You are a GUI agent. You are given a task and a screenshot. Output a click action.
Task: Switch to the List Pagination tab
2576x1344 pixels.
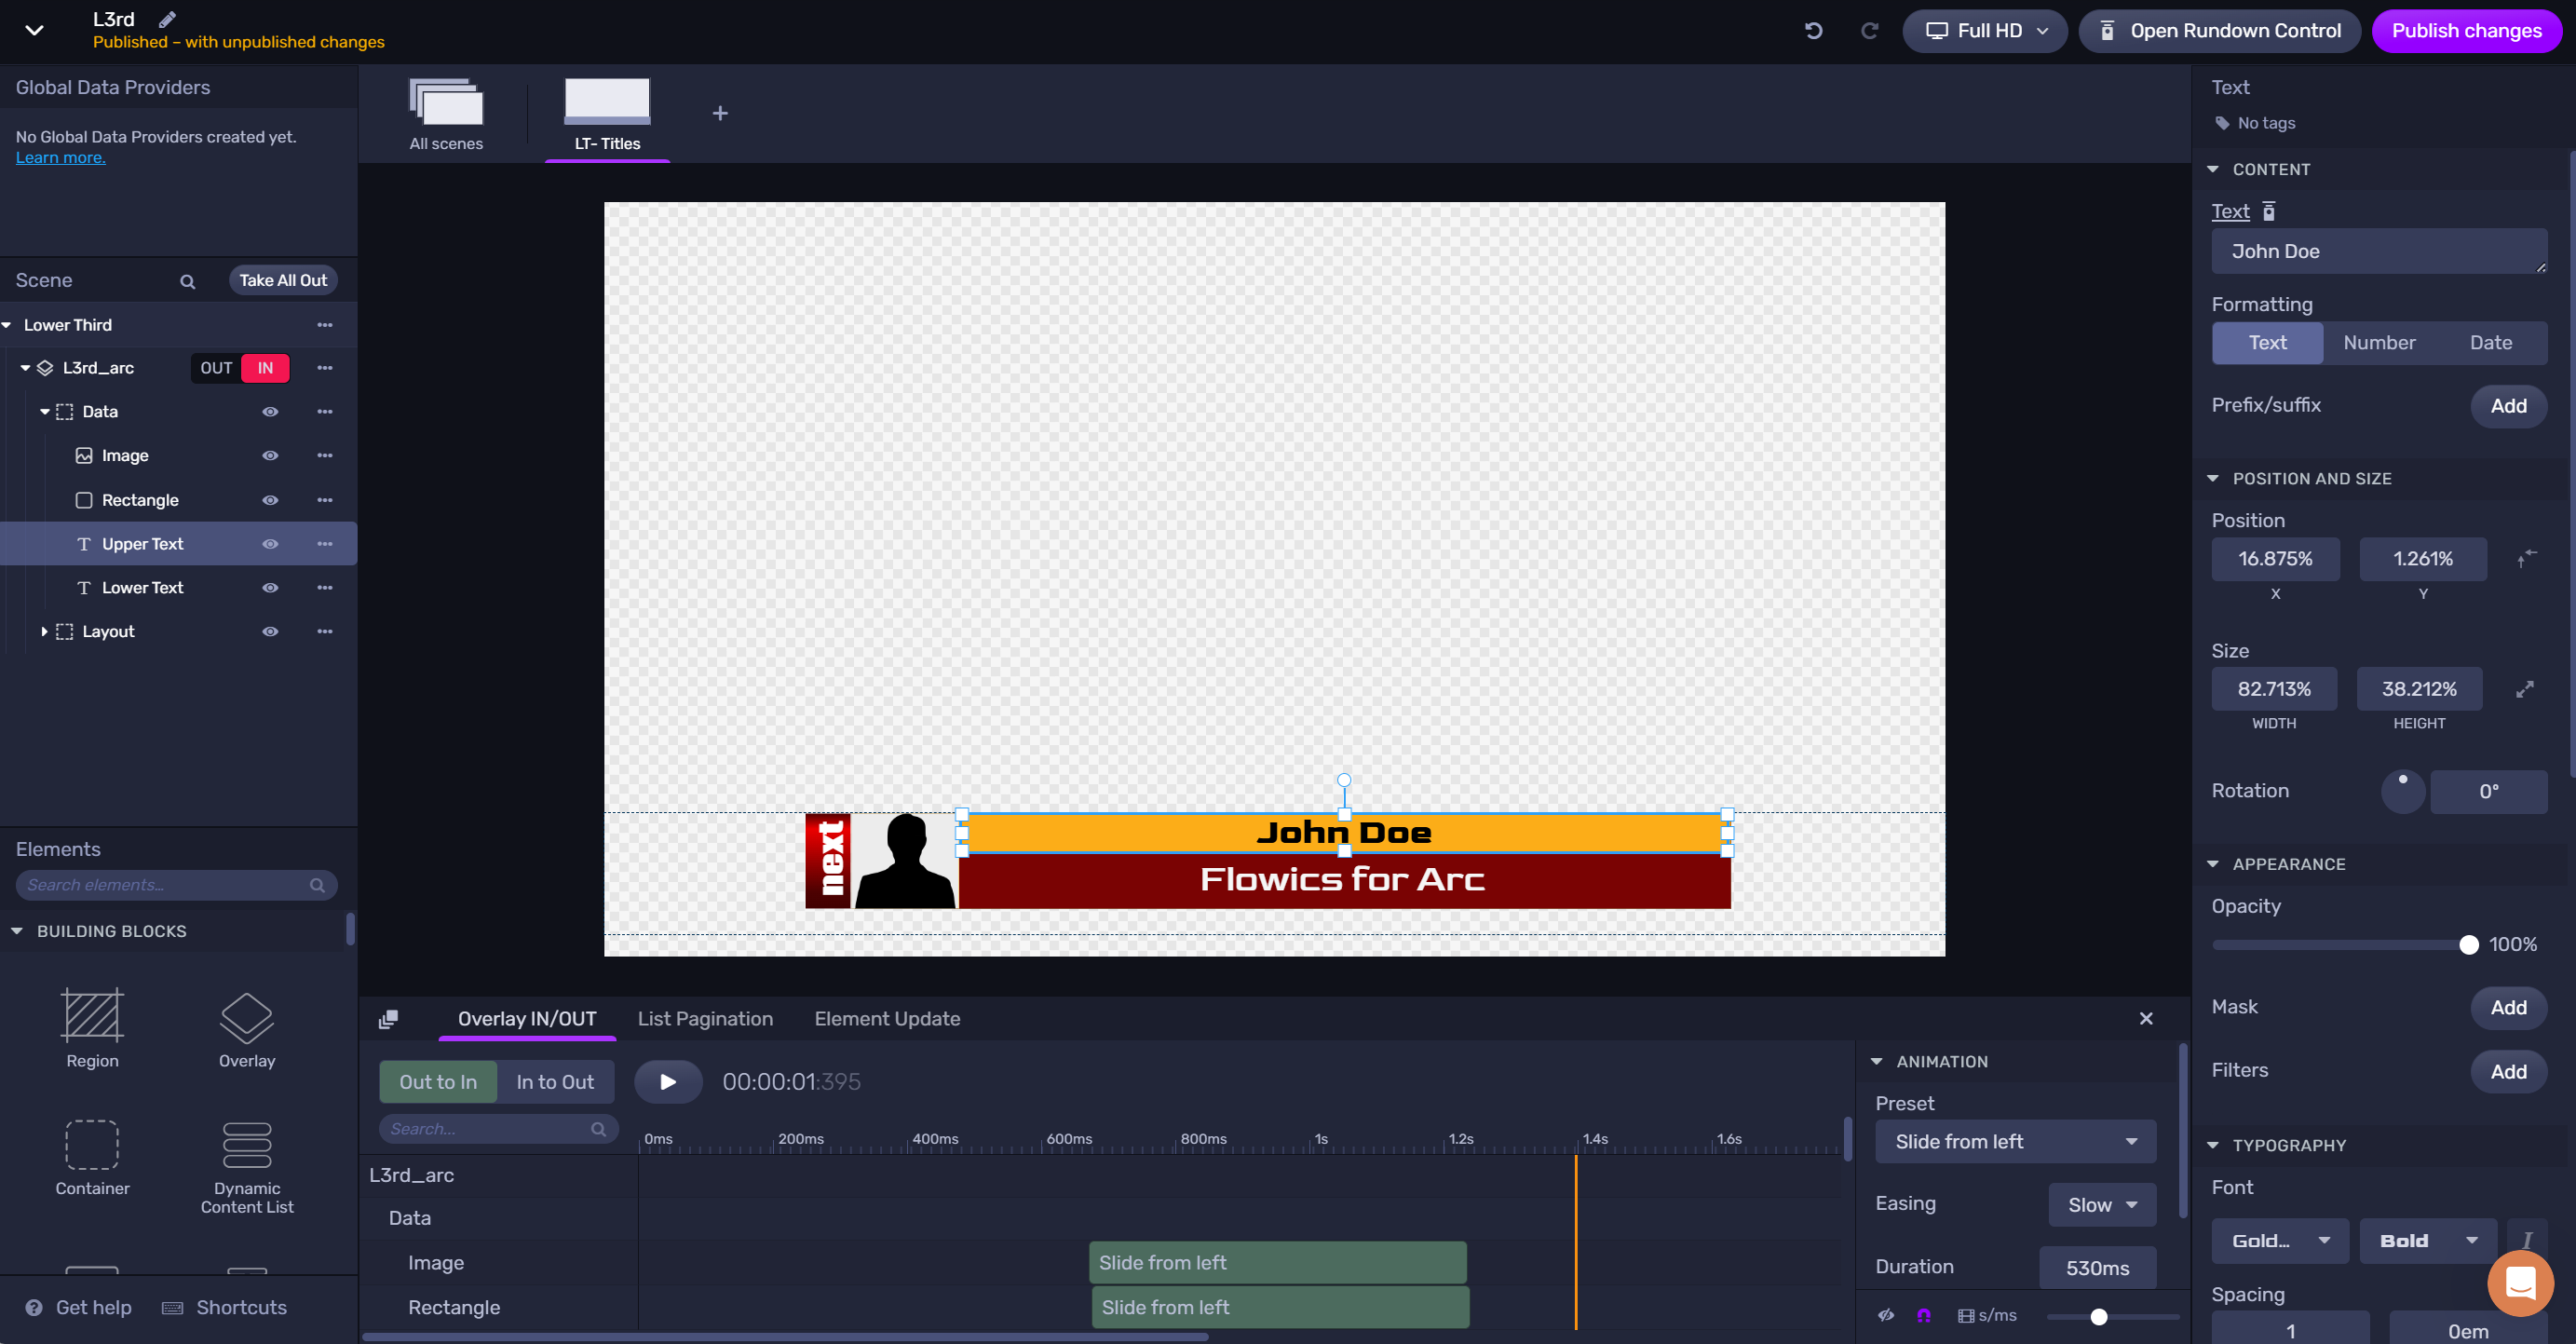pos(705,1019)
